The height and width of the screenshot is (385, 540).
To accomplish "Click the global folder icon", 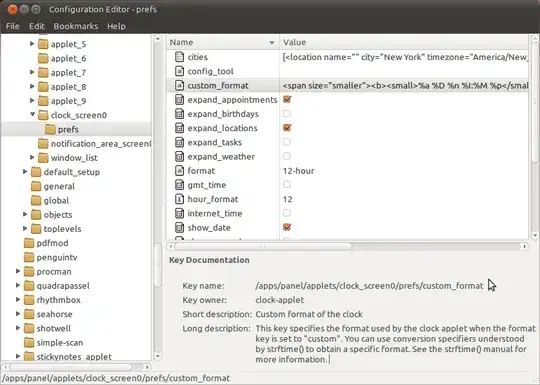I will 36,200.
